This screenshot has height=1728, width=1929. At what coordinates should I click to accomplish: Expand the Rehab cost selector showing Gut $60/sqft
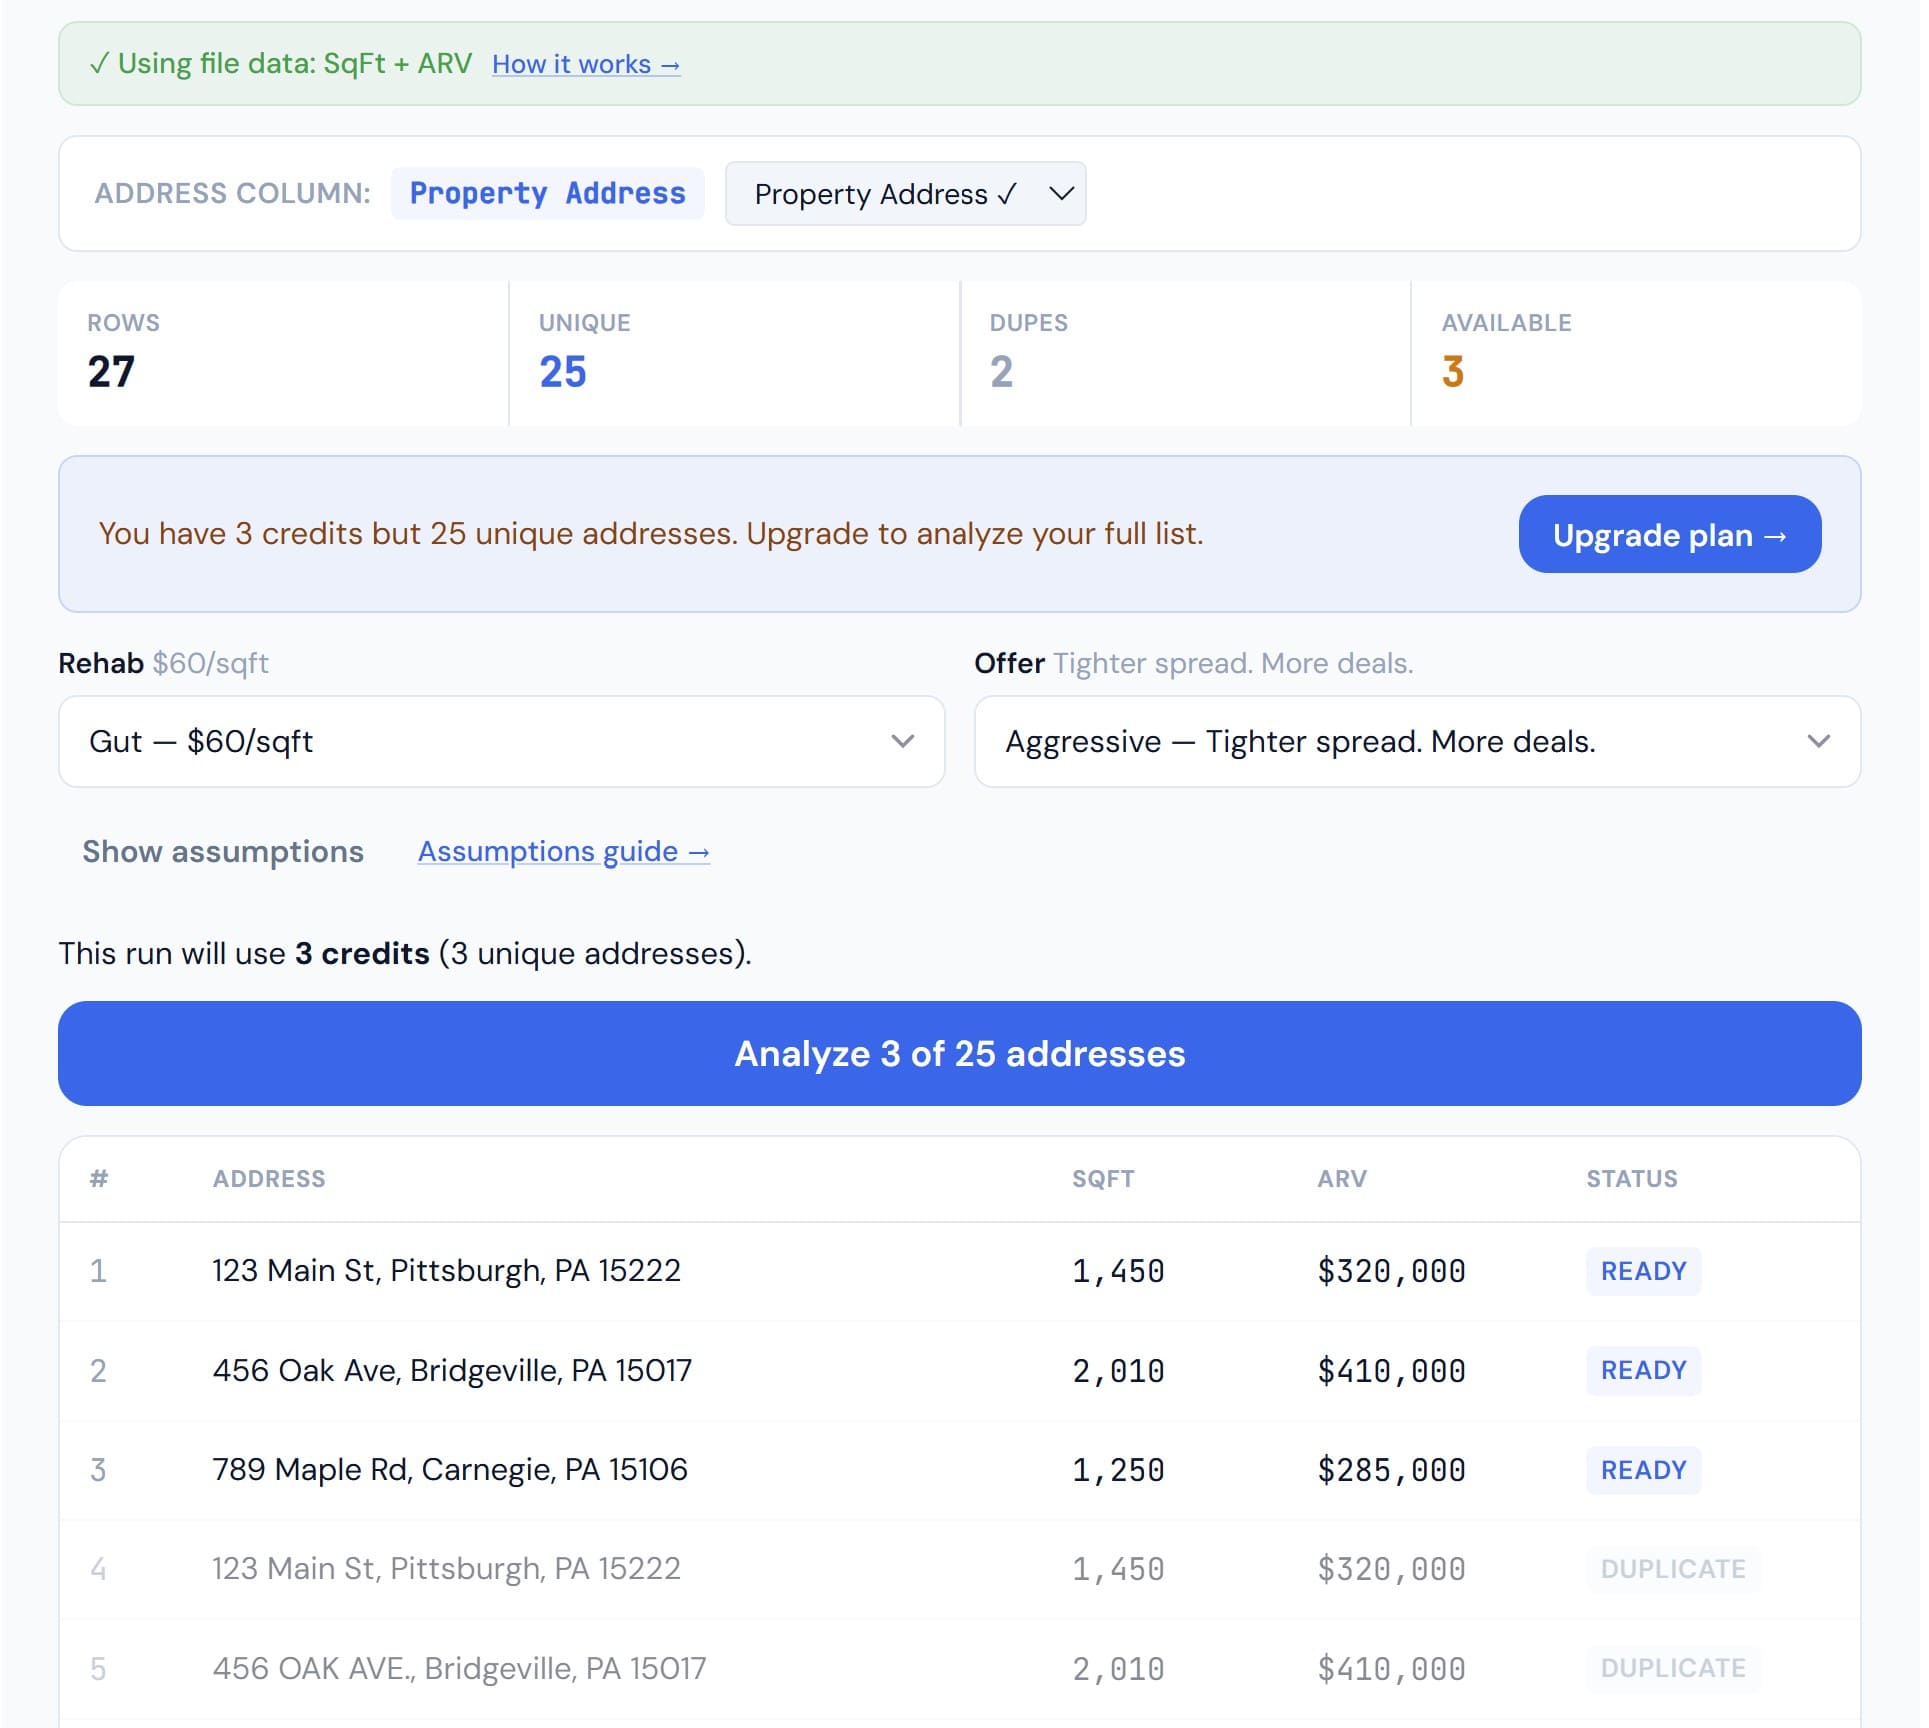coord(500,741)
